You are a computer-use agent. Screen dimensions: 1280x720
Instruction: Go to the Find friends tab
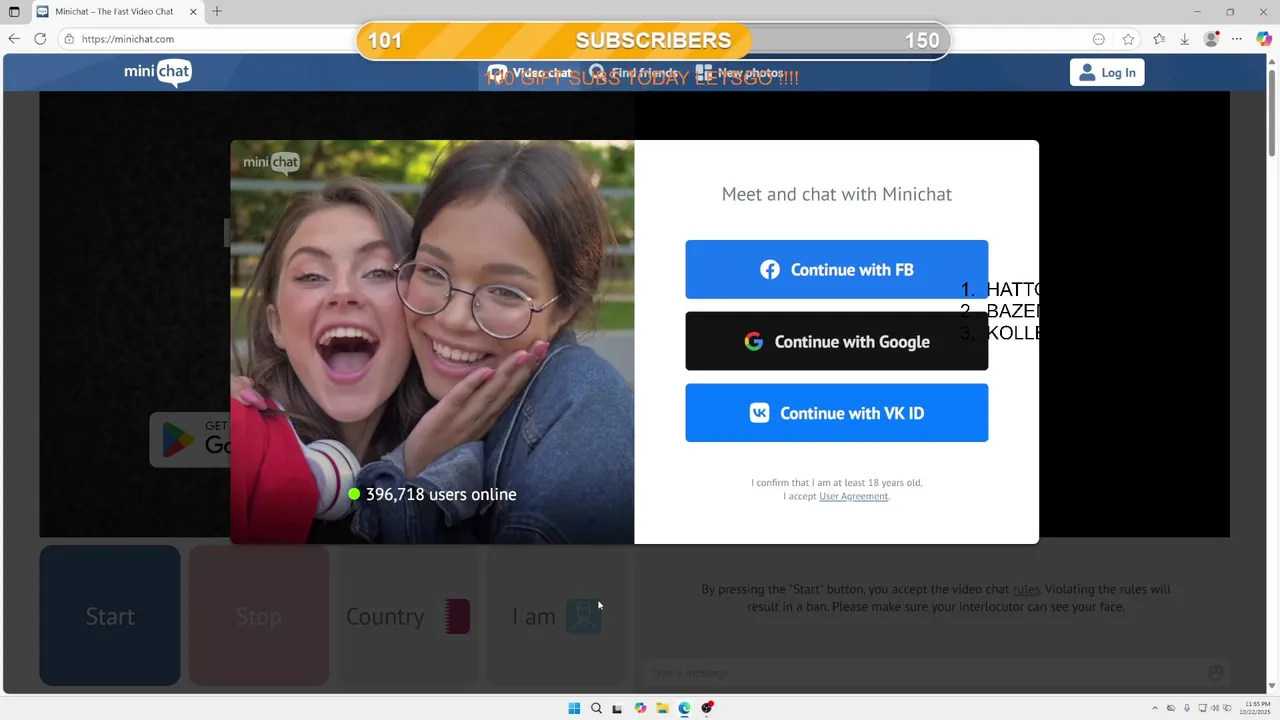634,73
